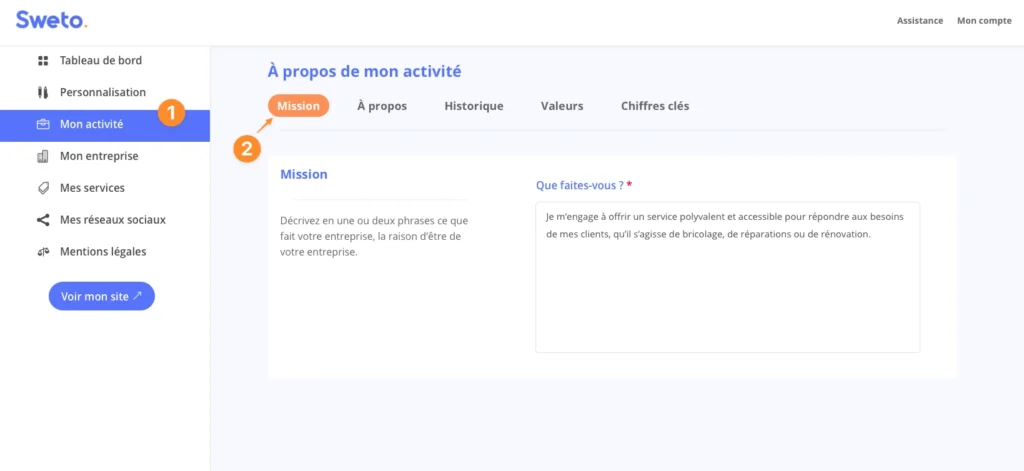
Task: Click the Mes réseaux sociaux share icon
Action: (x=43, y=220)
